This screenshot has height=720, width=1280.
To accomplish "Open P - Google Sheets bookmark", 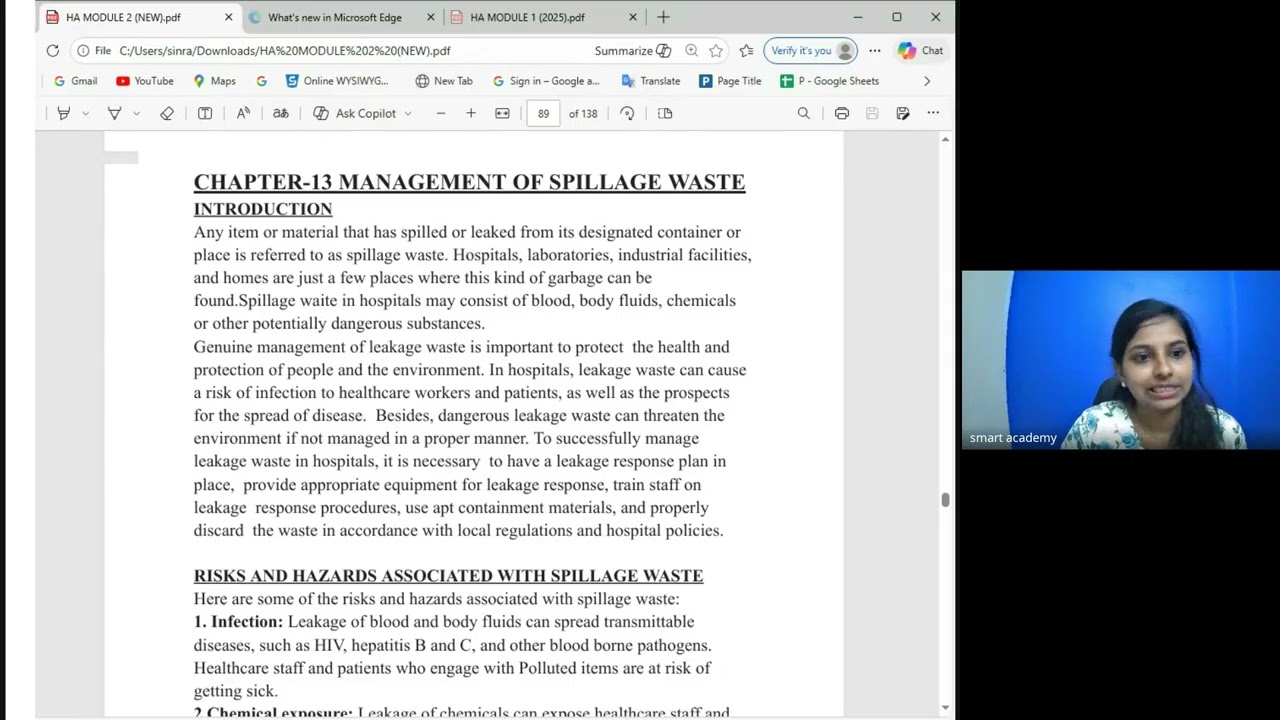I will click(x=830, y=81).
